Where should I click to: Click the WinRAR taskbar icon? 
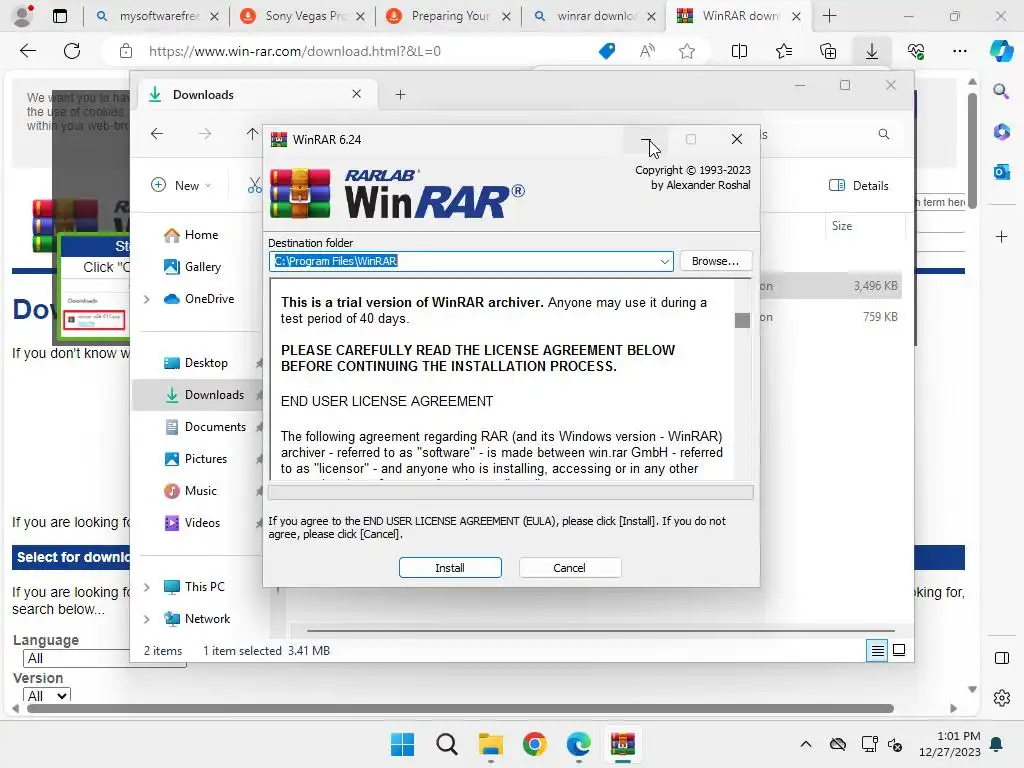622,744
